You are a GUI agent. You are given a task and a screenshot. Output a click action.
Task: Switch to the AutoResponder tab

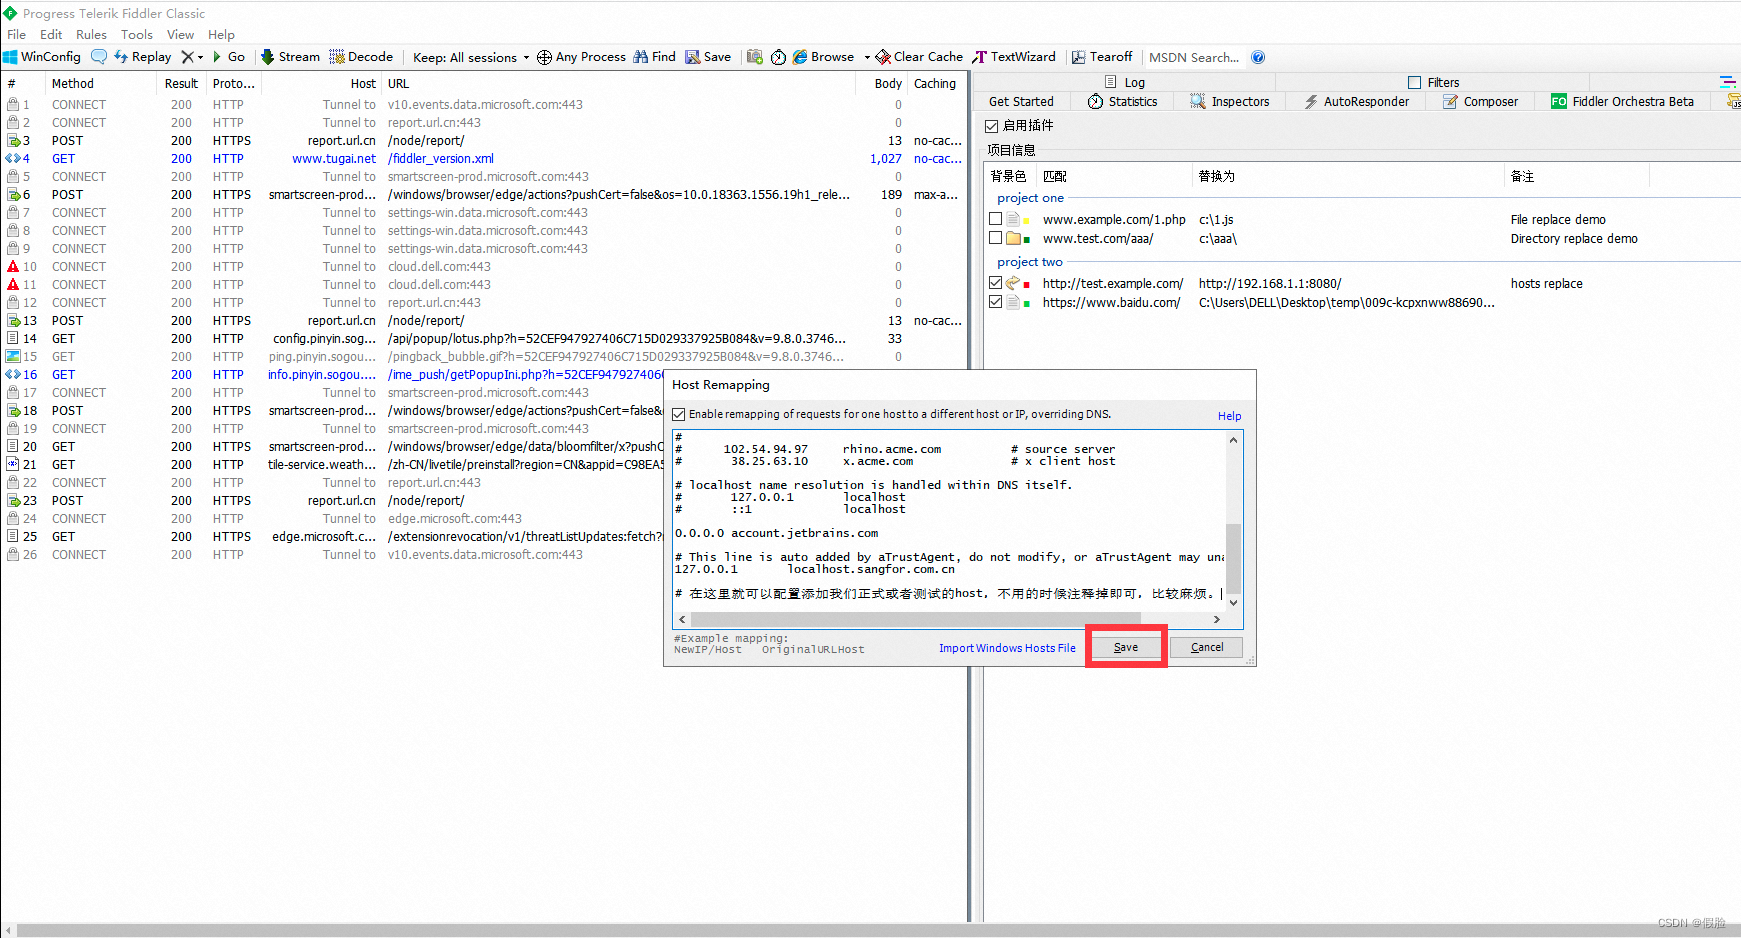[1356, 101]
